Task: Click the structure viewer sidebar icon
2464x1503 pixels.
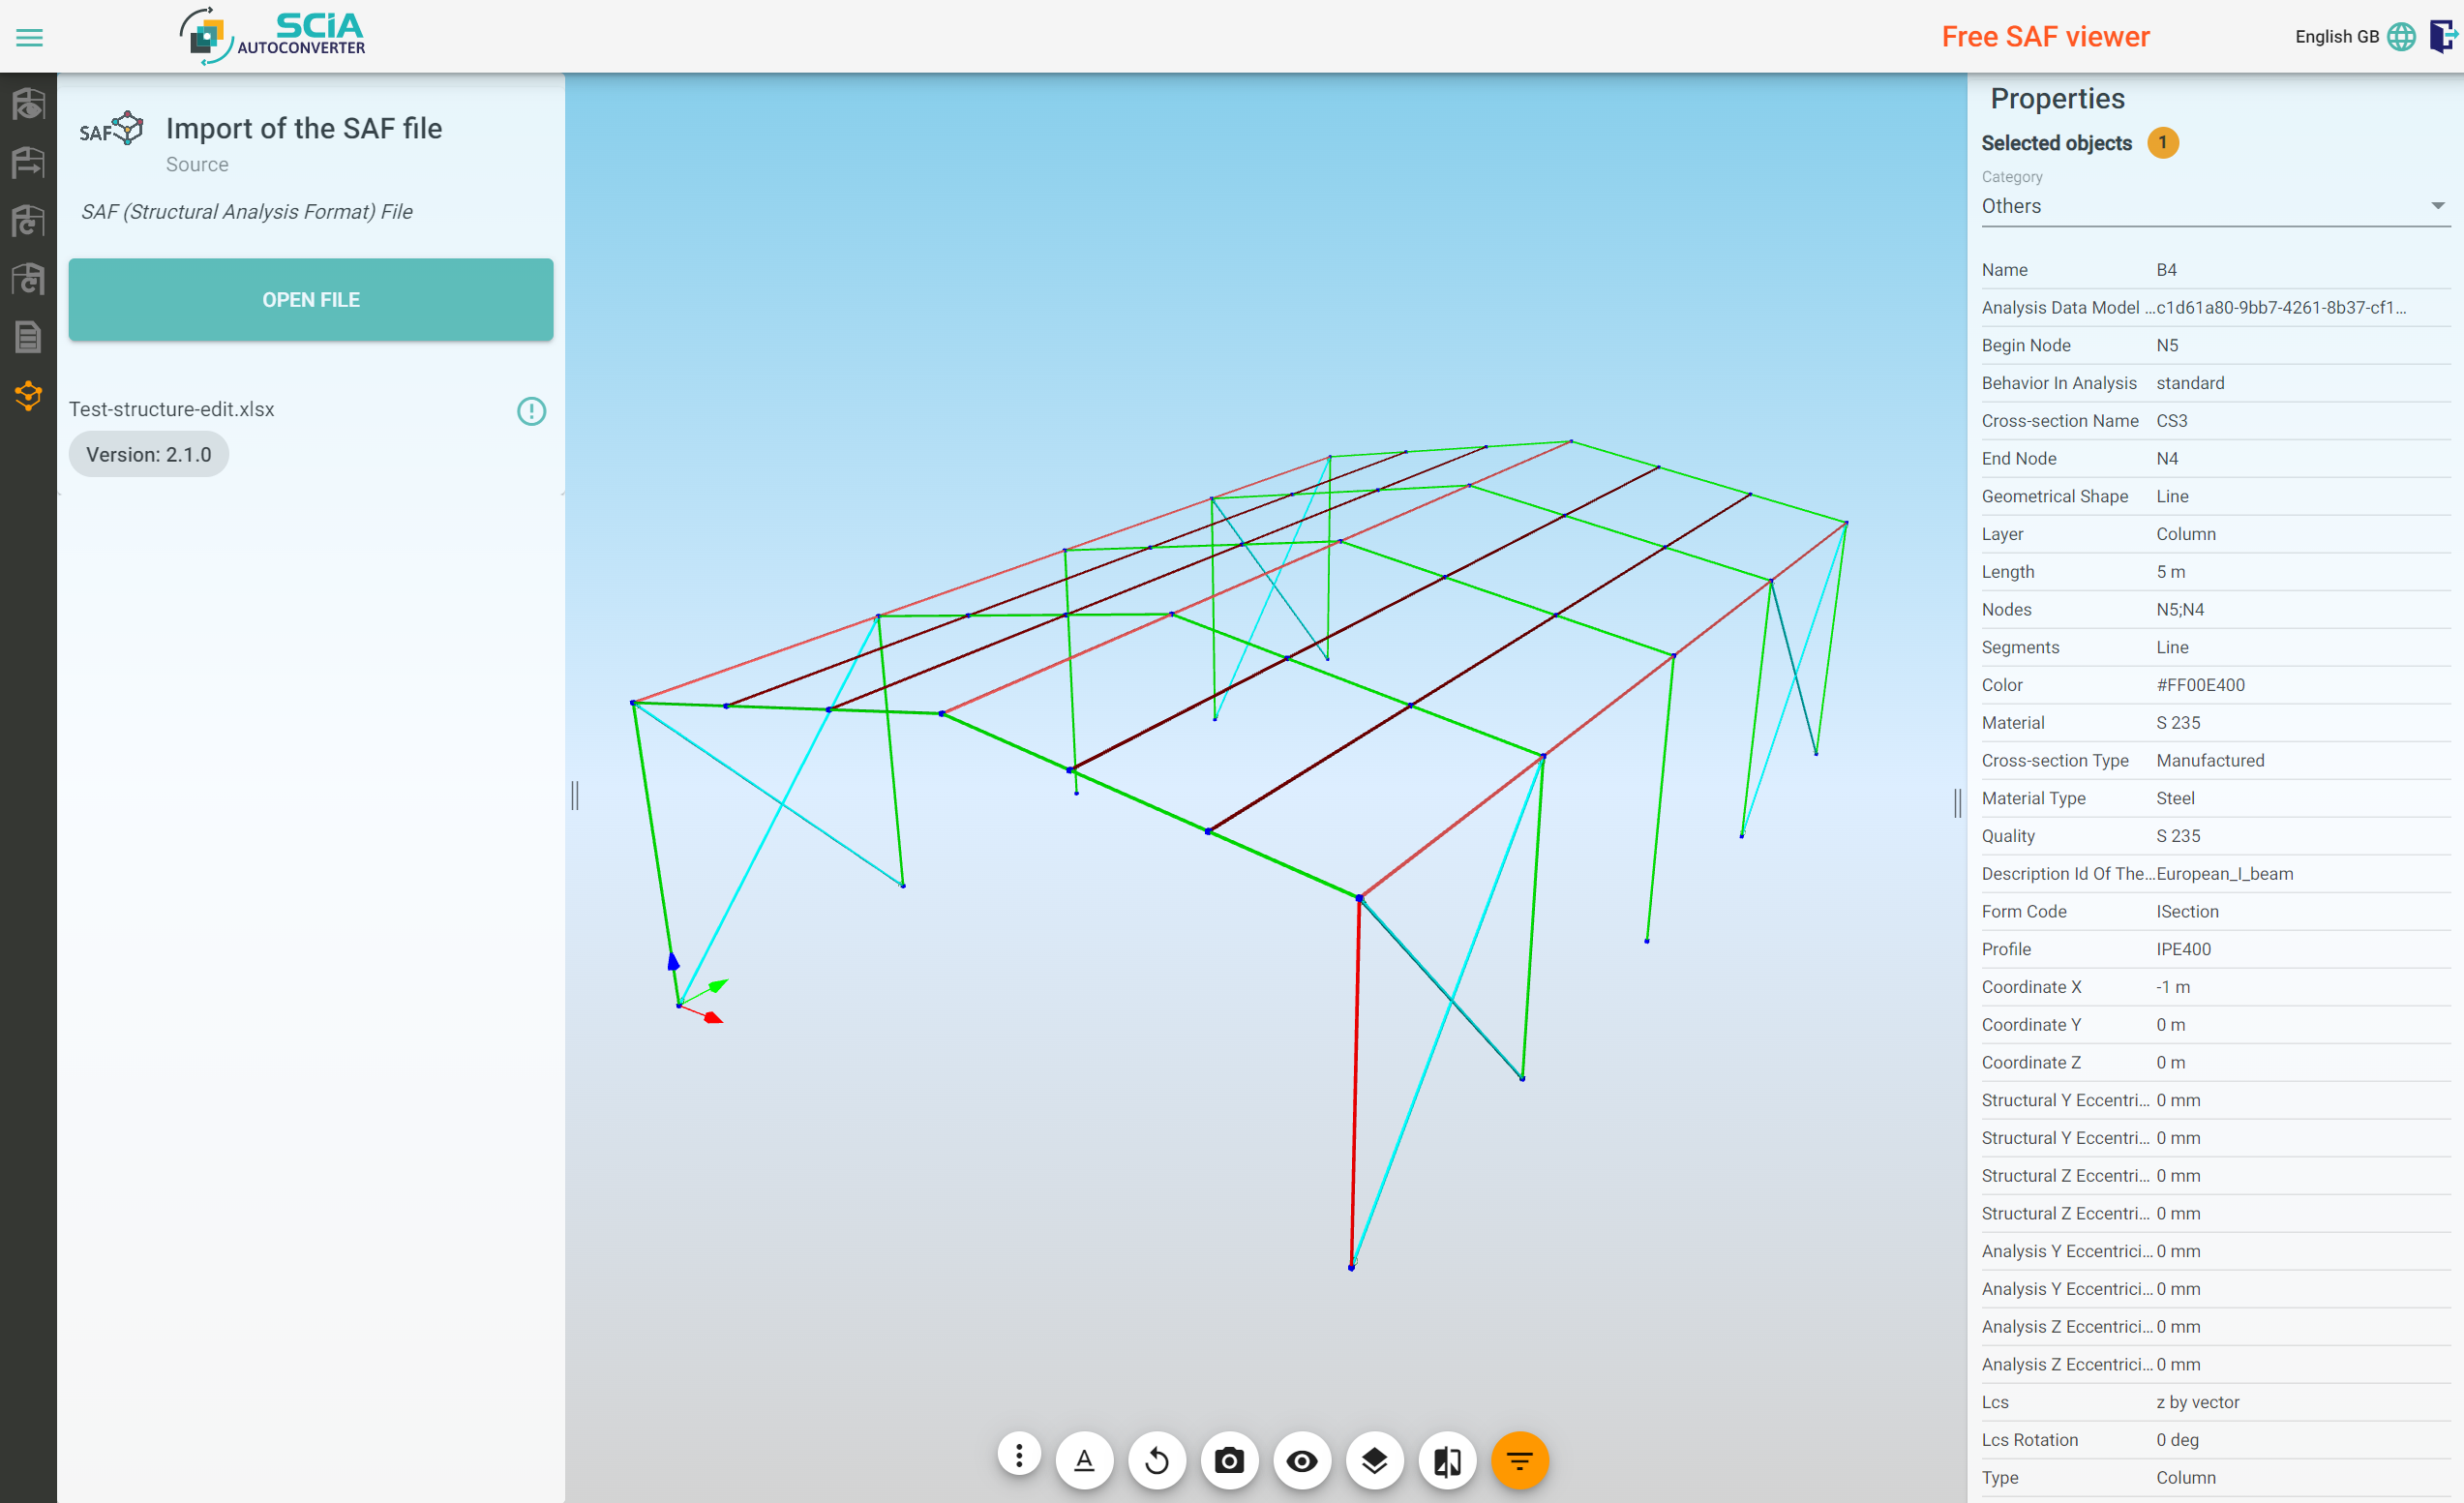Action: 28,104
